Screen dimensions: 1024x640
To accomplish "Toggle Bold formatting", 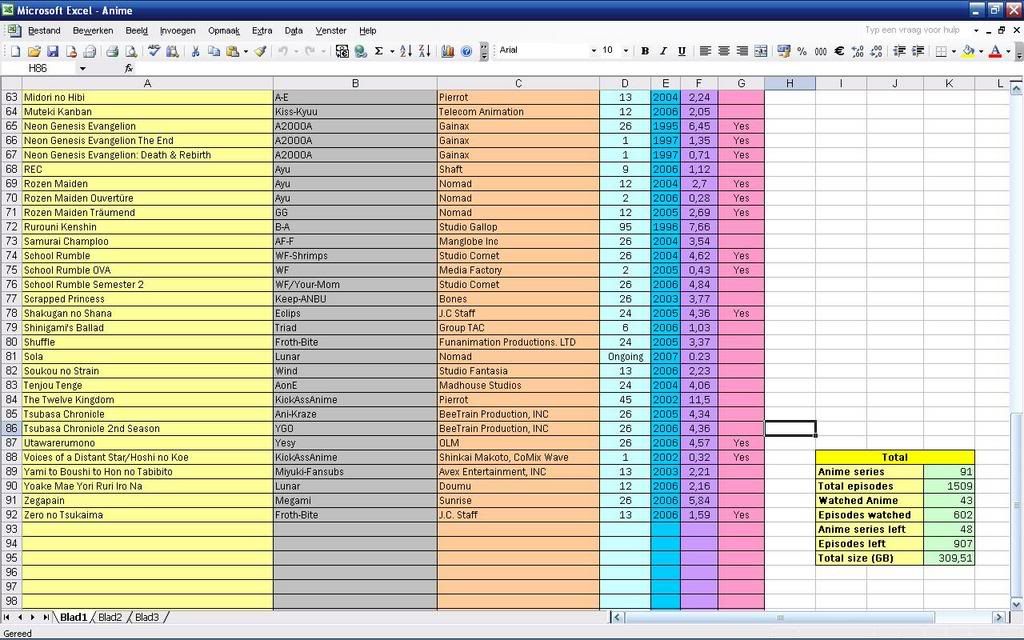I will point(645,51).
